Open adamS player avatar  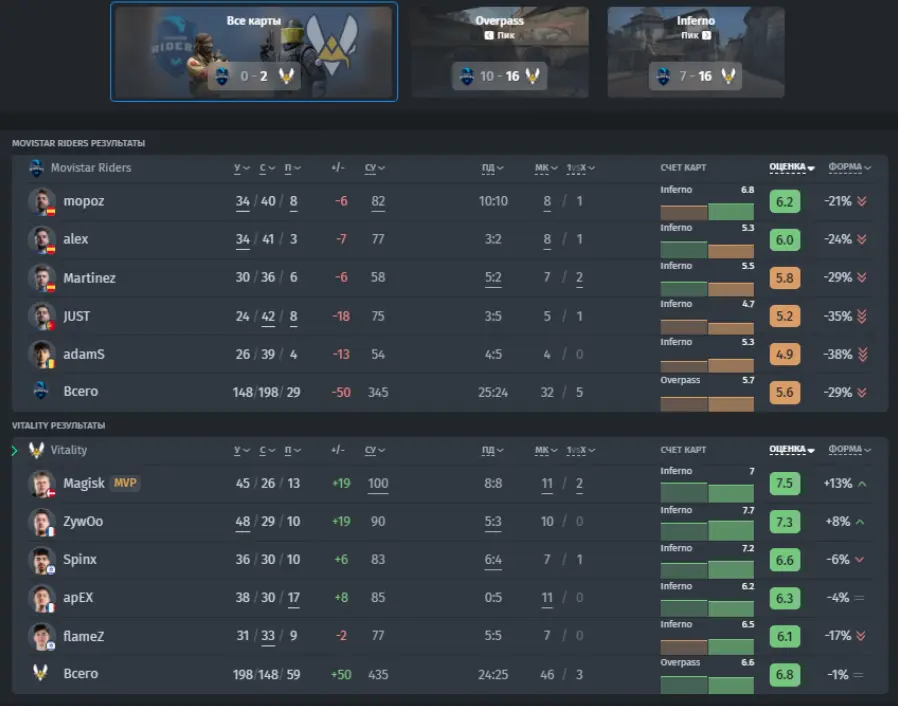[42, 354]
